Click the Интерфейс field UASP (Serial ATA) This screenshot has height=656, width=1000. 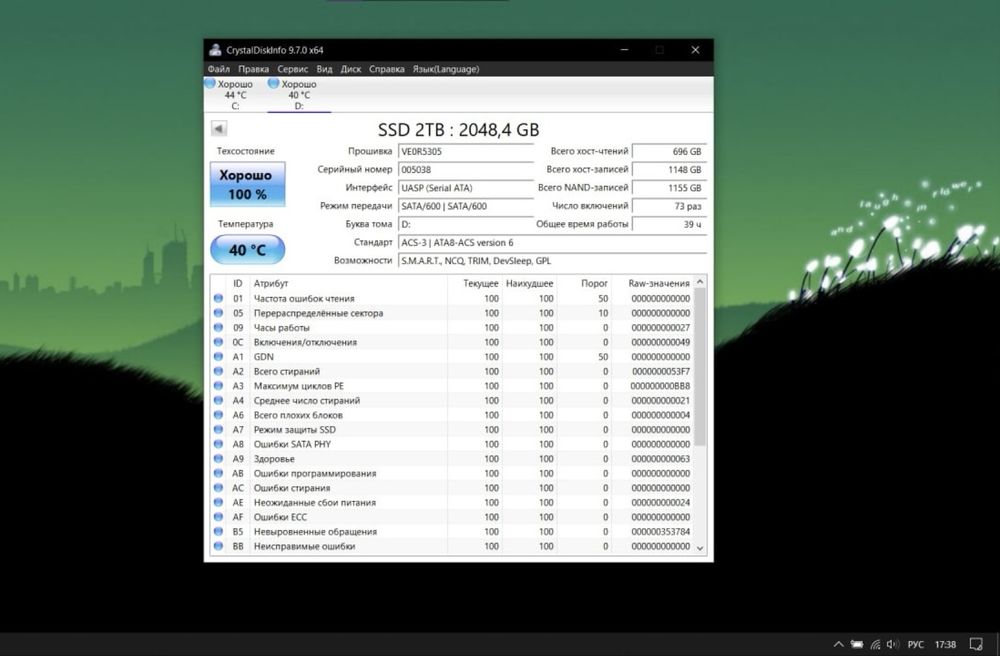(466, 188)
